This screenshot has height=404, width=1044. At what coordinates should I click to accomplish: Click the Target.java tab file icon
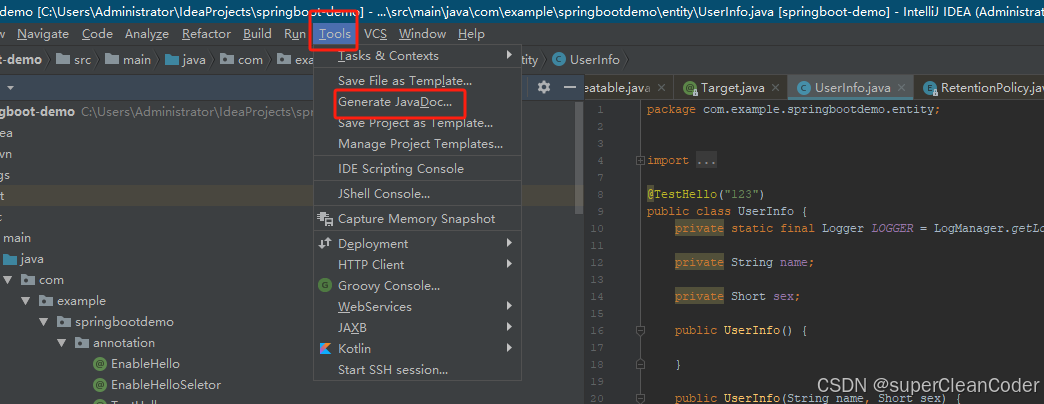point(690,88)
